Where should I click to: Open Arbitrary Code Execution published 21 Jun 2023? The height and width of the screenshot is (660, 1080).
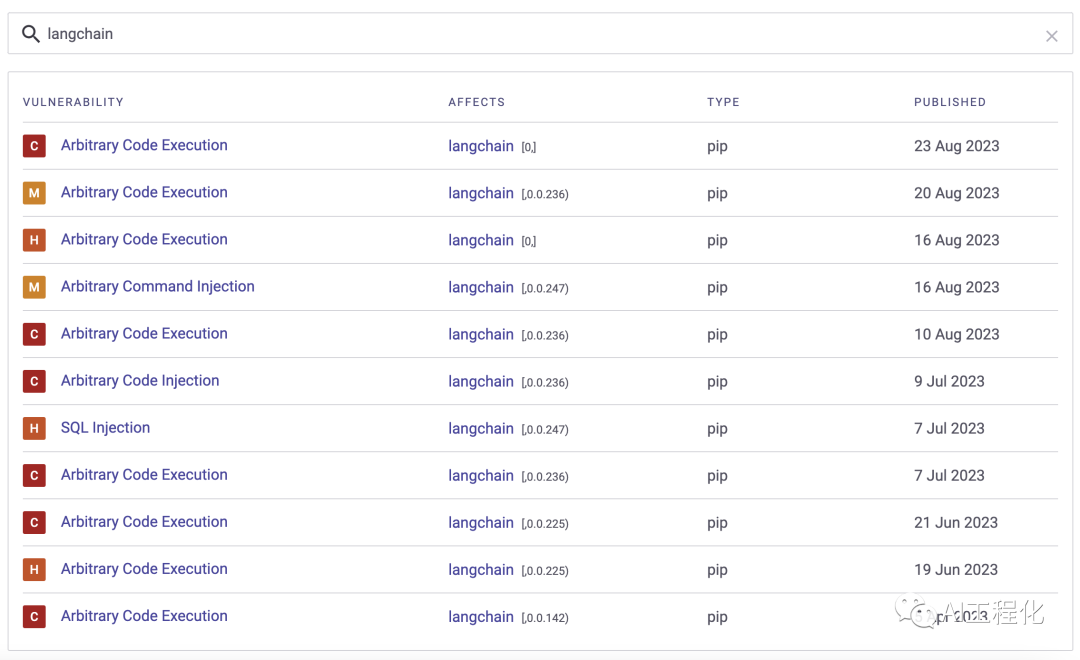pyautogui.click(x=144, y=522)
